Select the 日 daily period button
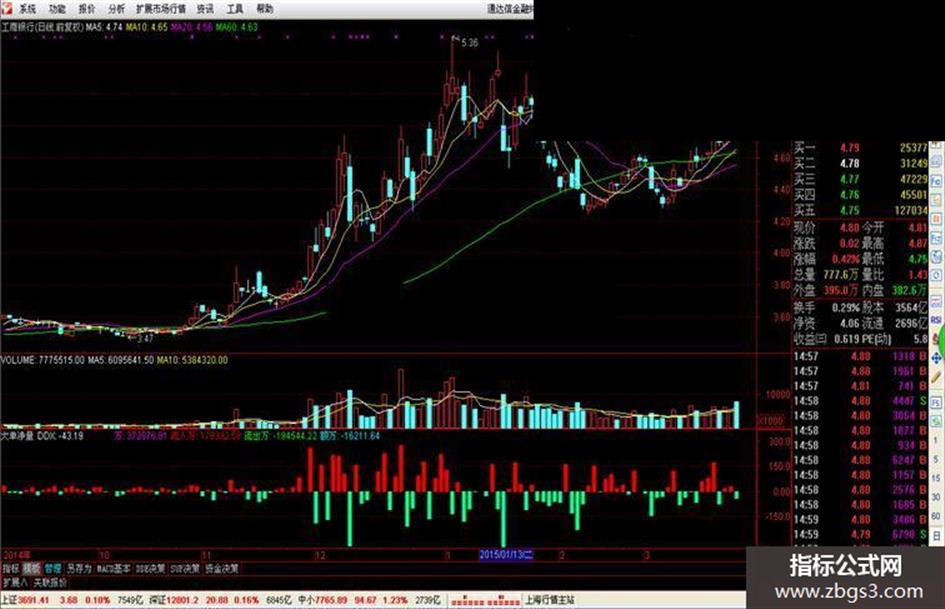Image resolution: width=945 pixels, height=609 pixels. [x=935, y=535]
